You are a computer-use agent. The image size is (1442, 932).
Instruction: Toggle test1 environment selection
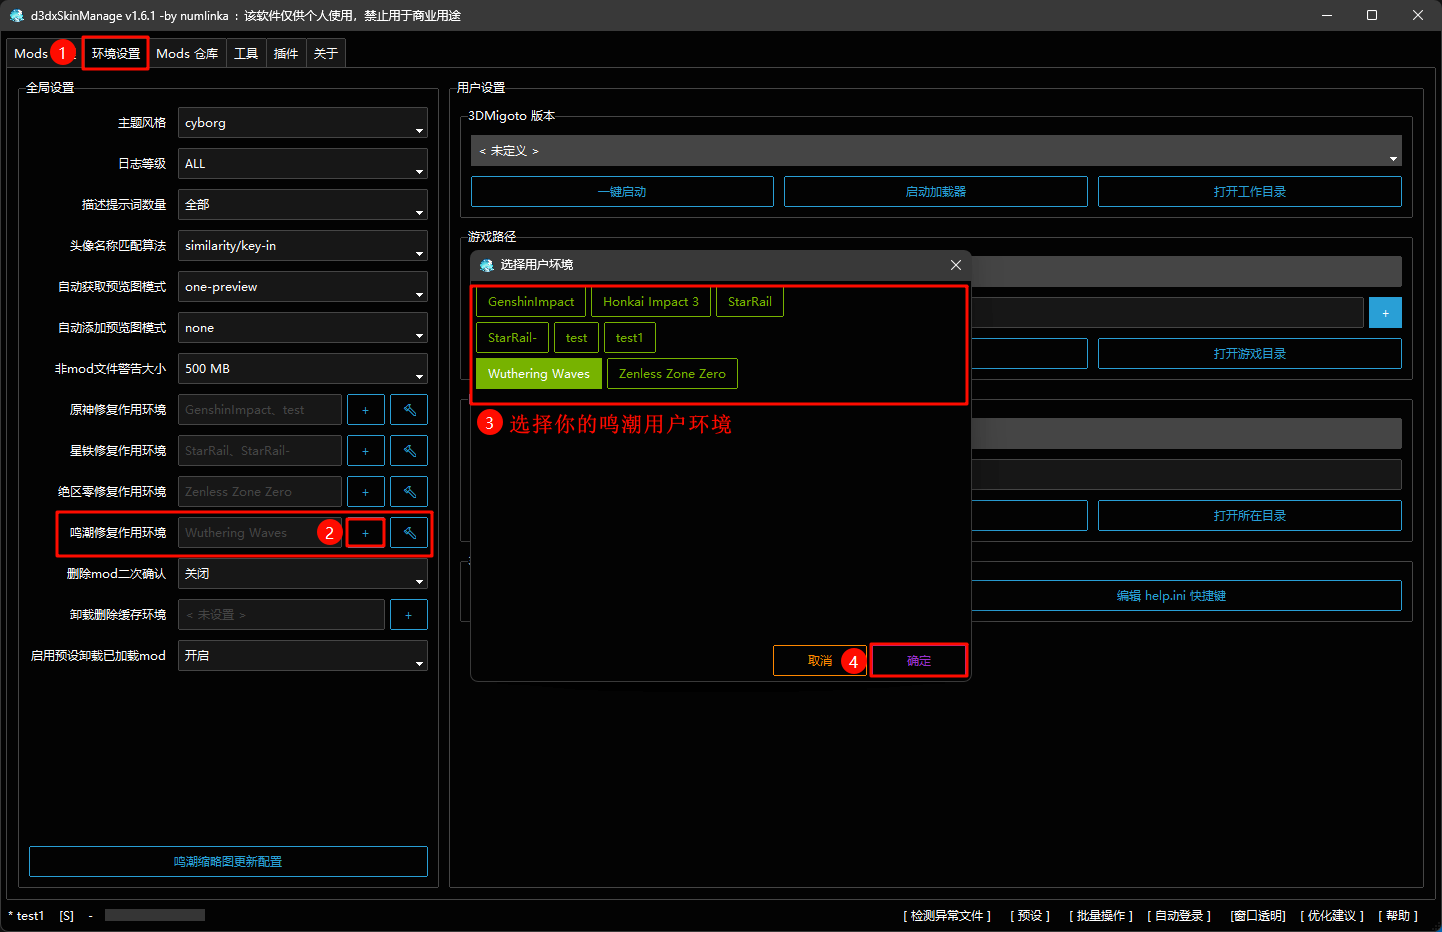pos(630,338)
